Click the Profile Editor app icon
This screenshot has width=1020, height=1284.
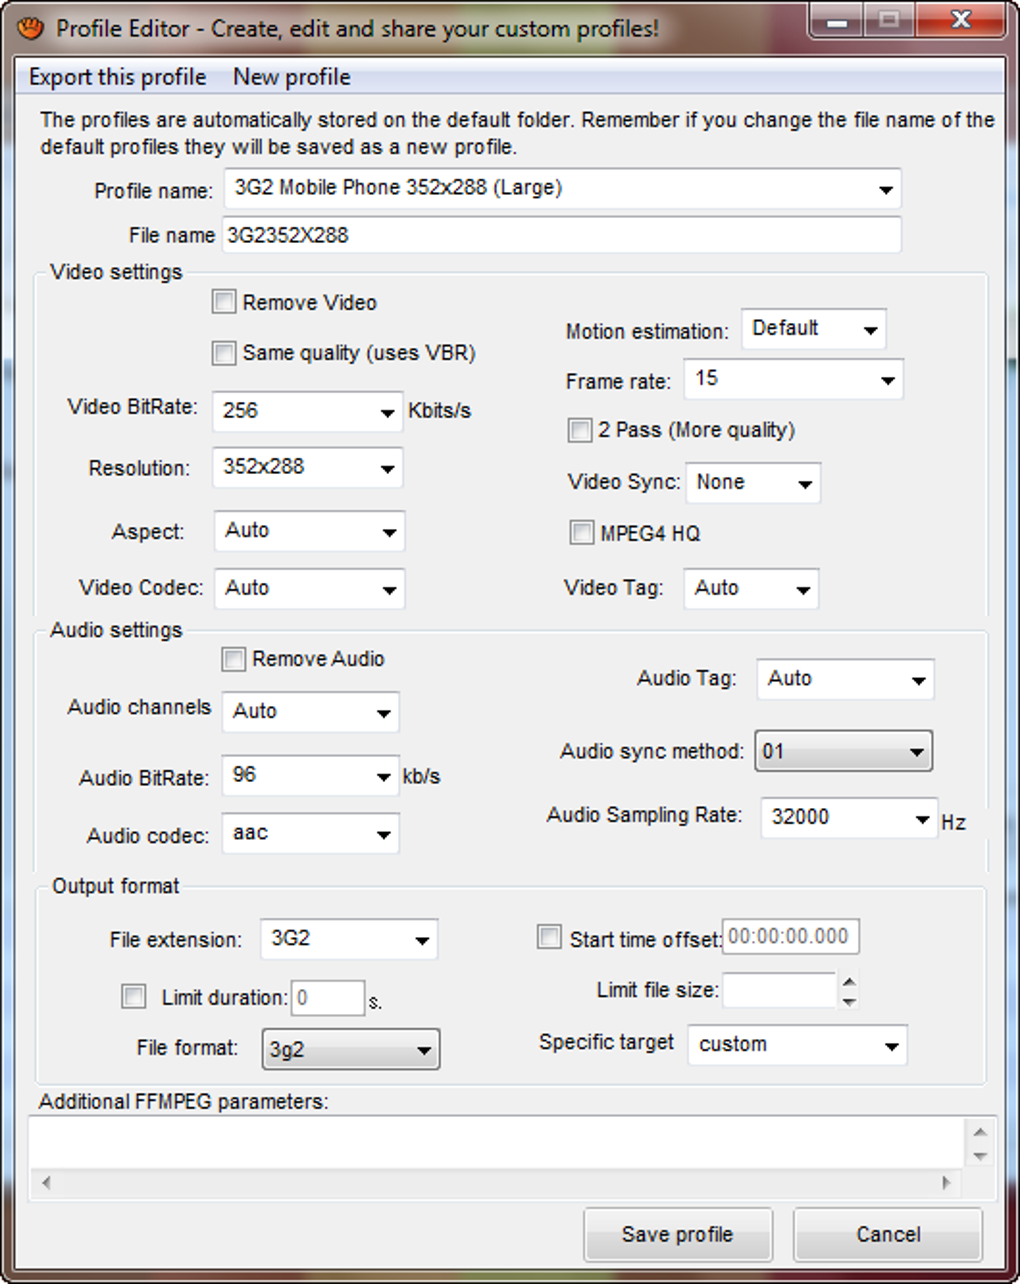(31, 27)
